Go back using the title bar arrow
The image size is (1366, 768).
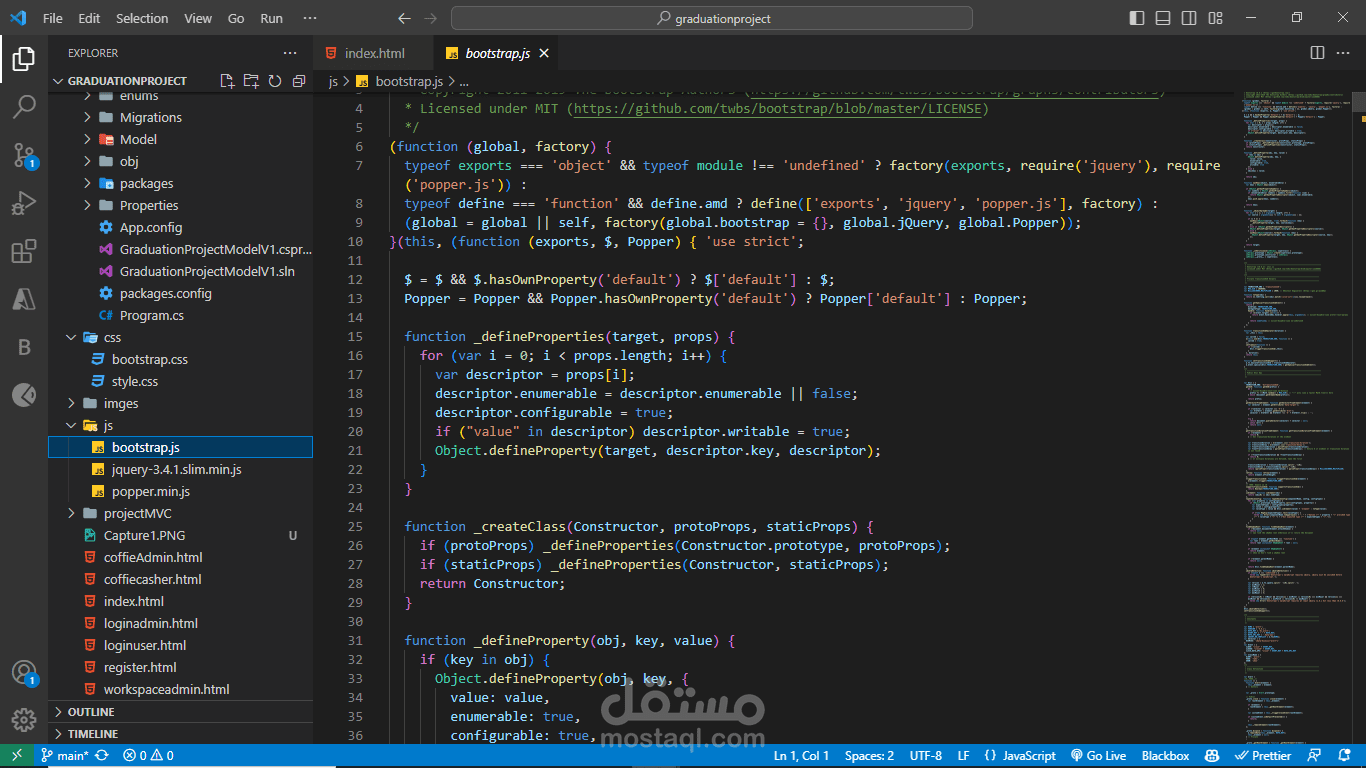pos(404,18)
